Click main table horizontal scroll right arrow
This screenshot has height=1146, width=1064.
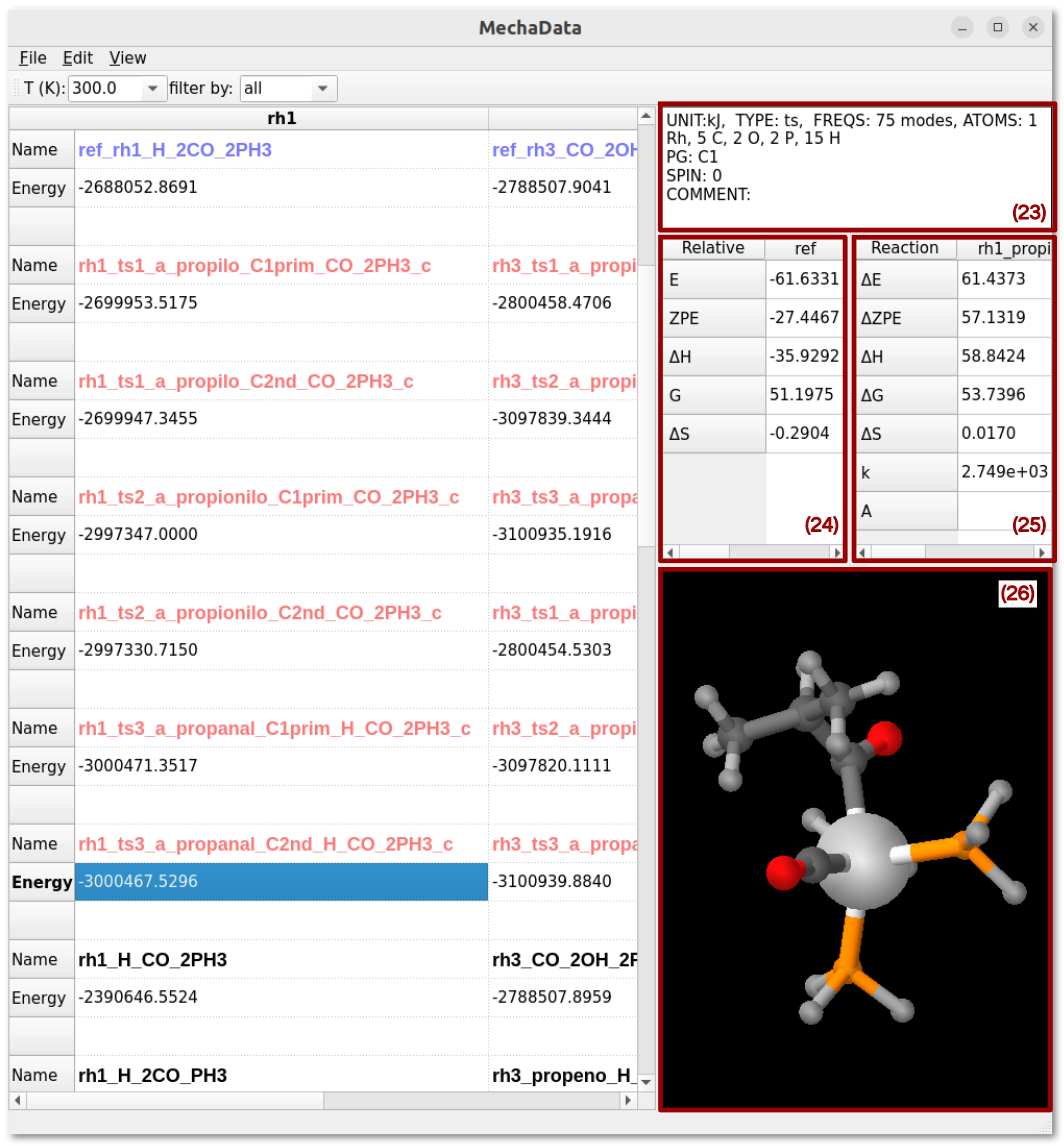(x=628, y=1100)
